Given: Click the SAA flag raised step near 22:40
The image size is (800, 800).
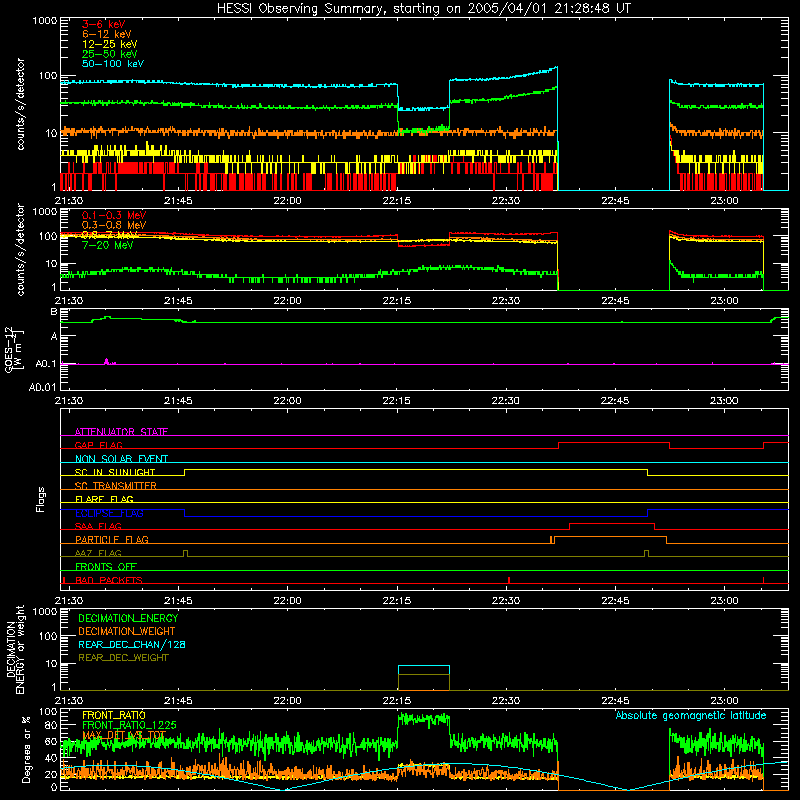Looking at the screenshot, I should [612, 524].
